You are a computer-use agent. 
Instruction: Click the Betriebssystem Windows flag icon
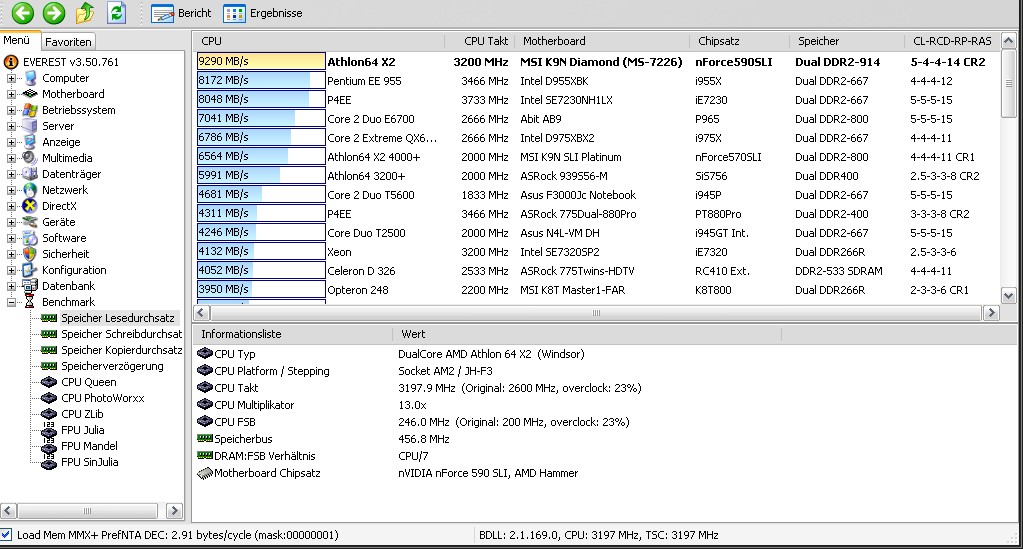pyautogui.click(x=30, y=110)
